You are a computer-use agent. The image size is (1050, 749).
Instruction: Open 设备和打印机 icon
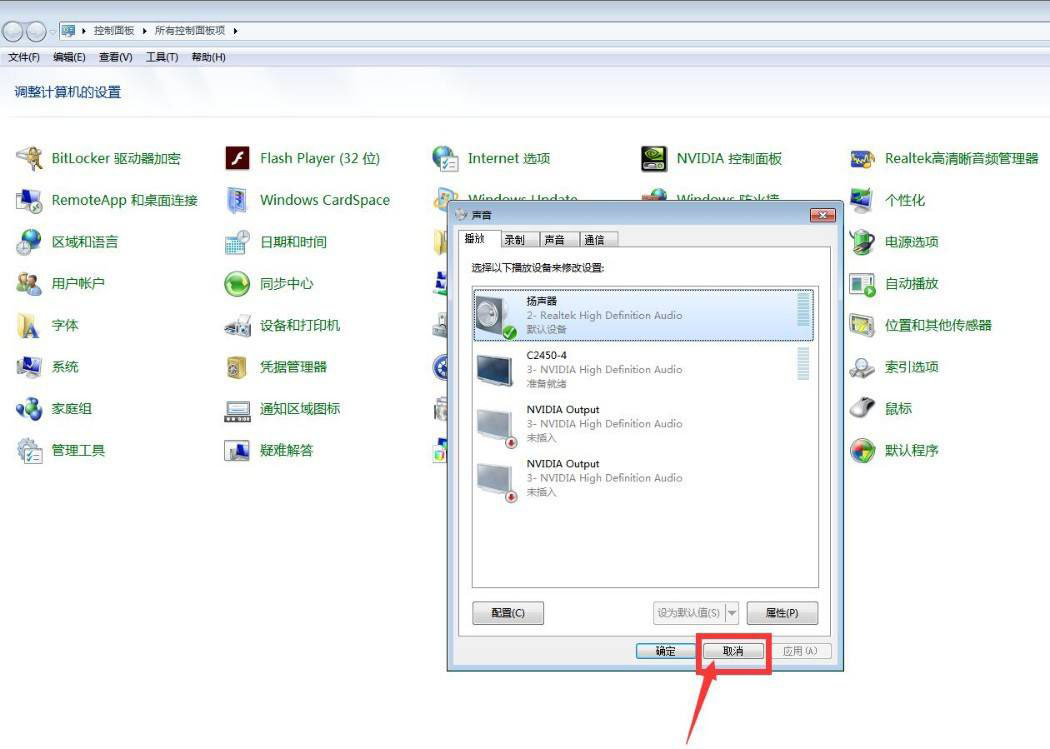tap(237, 325)
